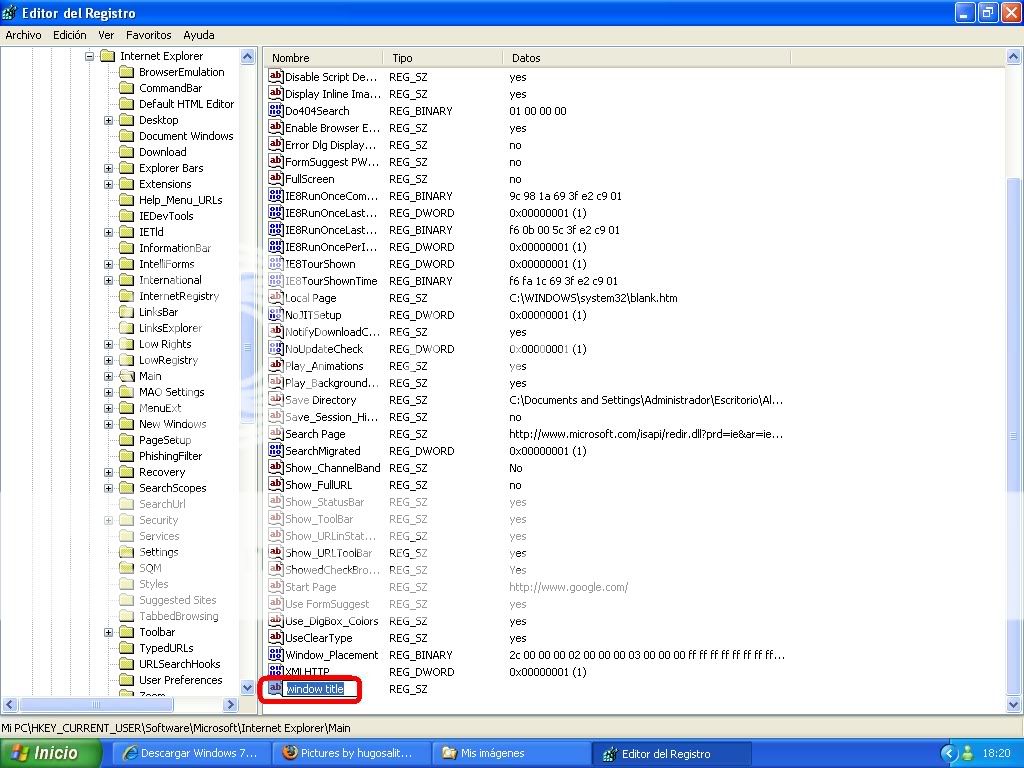
Task: Click the binary icon of Do404Search
Action: click(x=276, y=111)
